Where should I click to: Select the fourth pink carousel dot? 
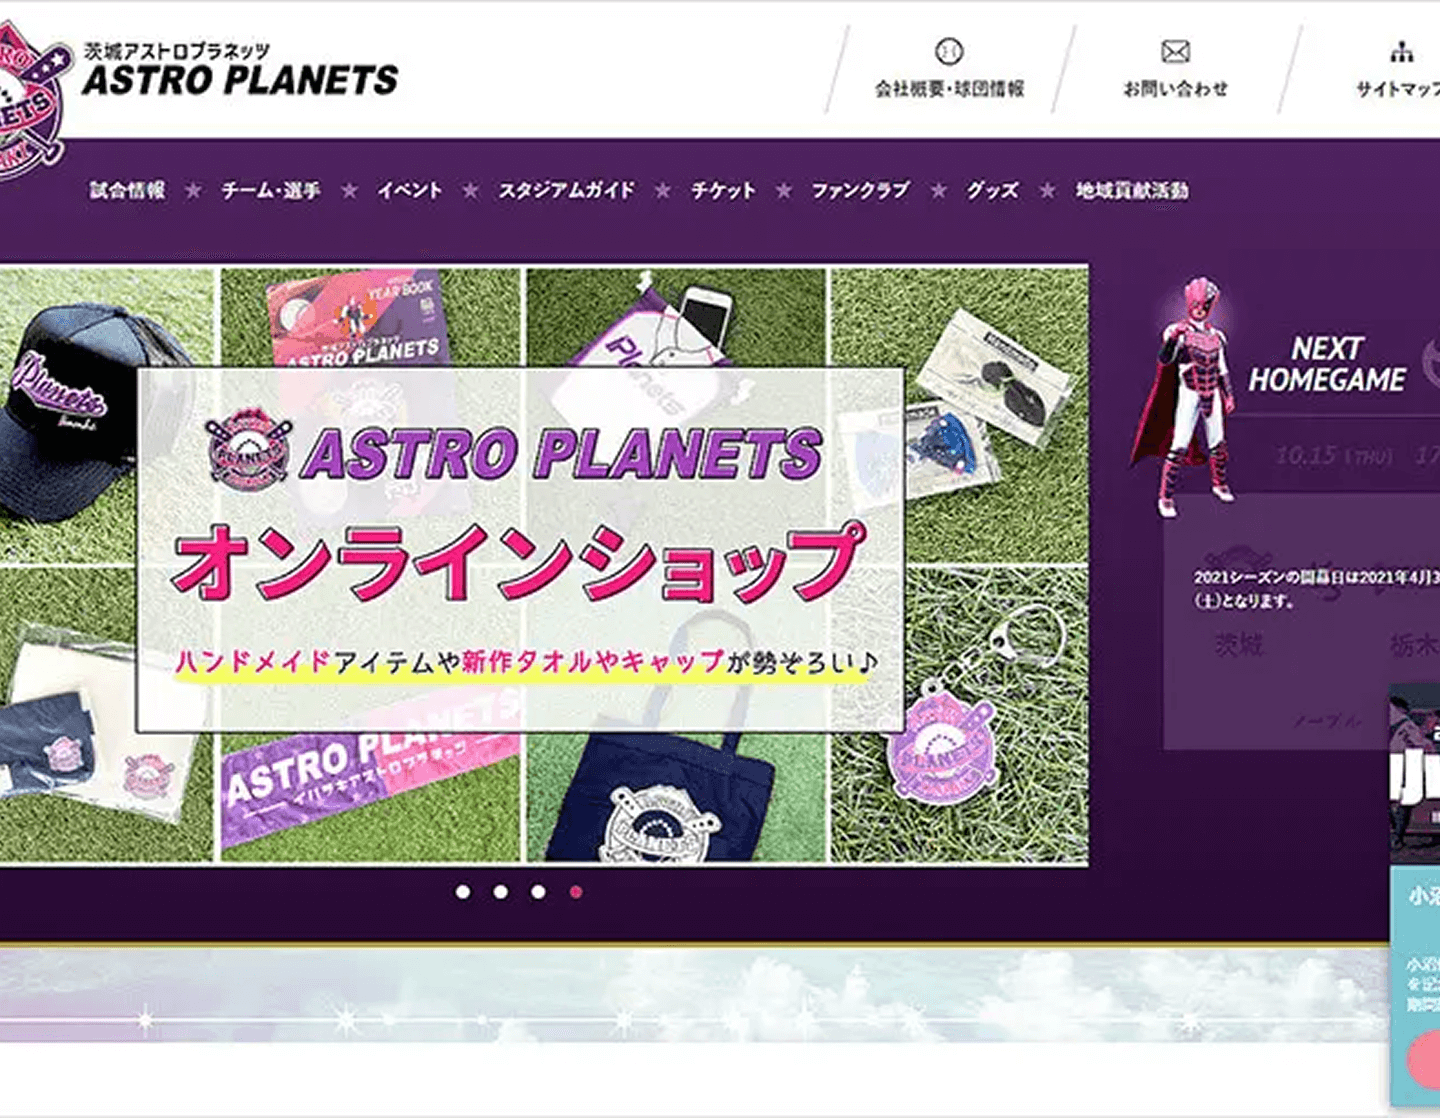576,891
